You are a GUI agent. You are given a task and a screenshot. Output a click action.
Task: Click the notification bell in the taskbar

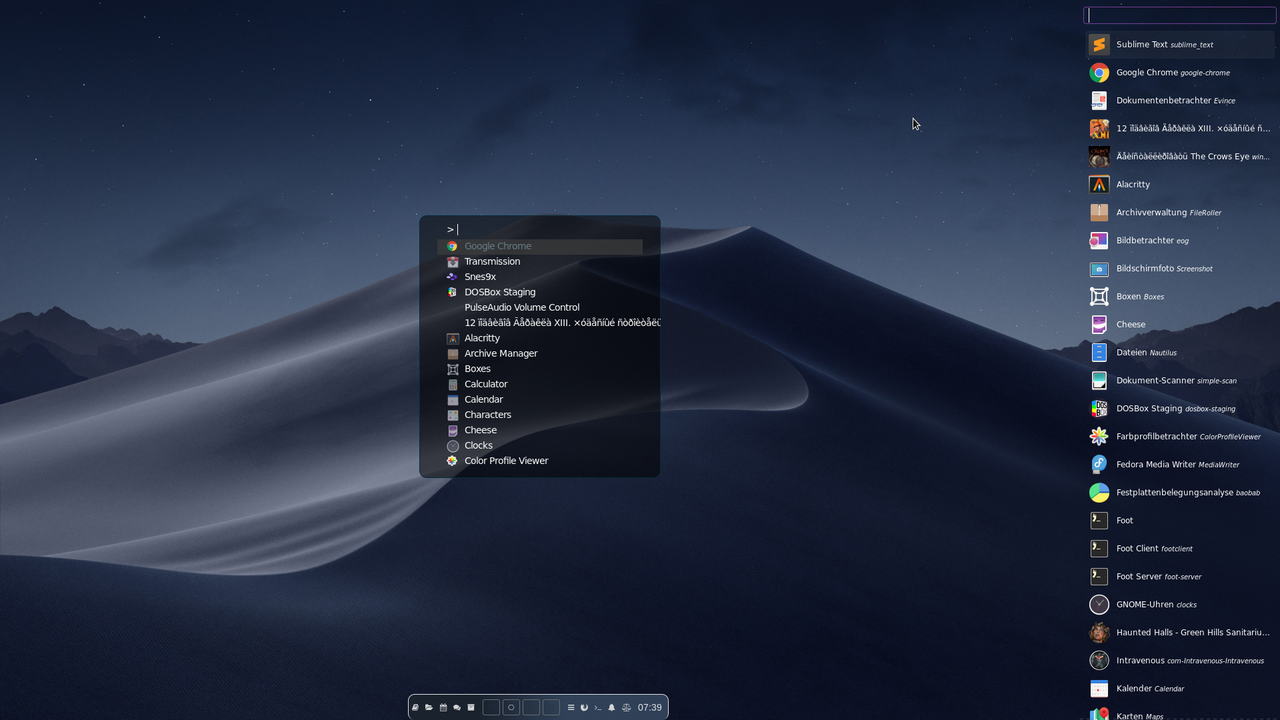(611, 707)
